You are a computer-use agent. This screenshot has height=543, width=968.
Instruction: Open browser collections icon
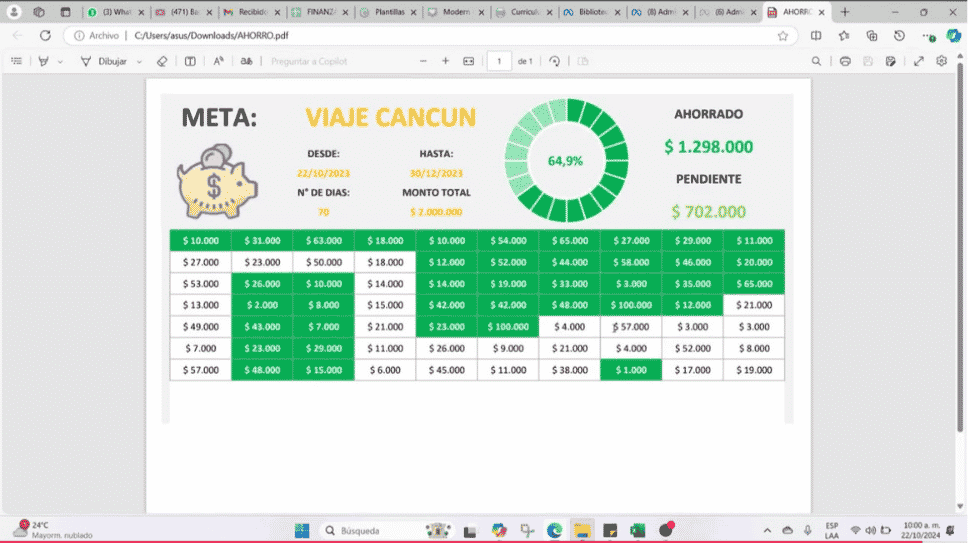pos(872,36)
